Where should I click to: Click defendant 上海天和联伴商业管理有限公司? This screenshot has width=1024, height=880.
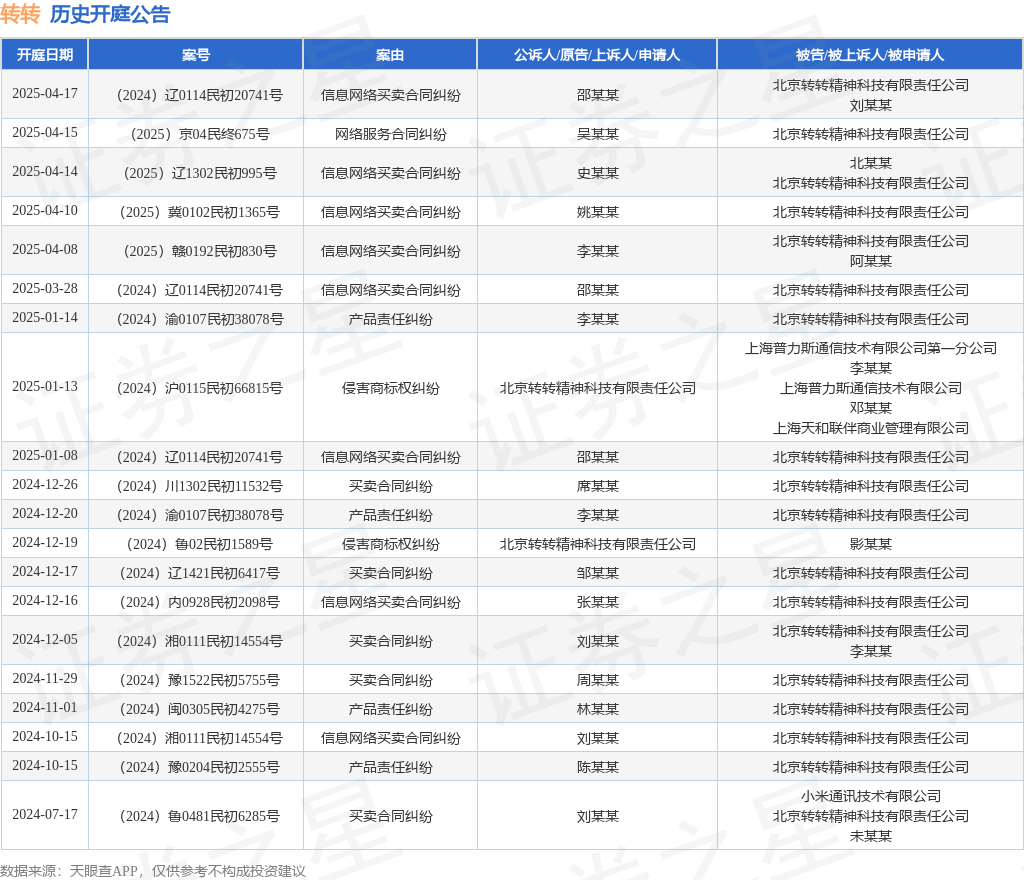871,428
